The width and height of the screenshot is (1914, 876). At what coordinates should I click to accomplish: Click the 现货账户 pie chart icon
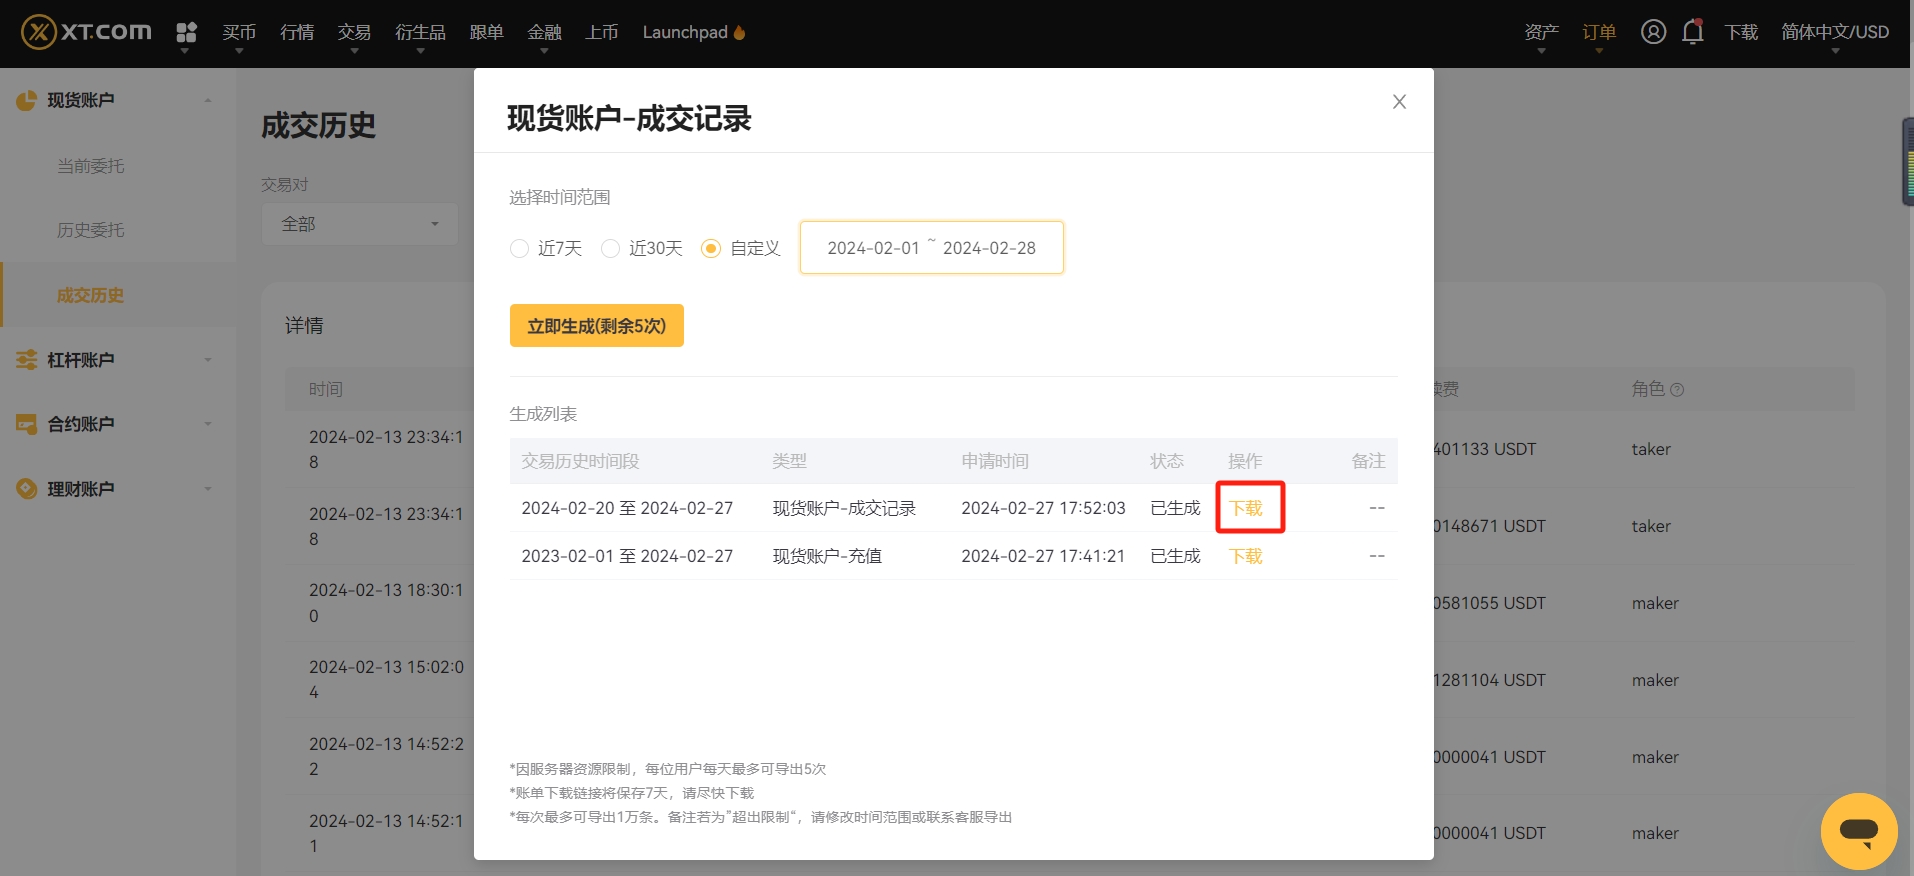27,100
